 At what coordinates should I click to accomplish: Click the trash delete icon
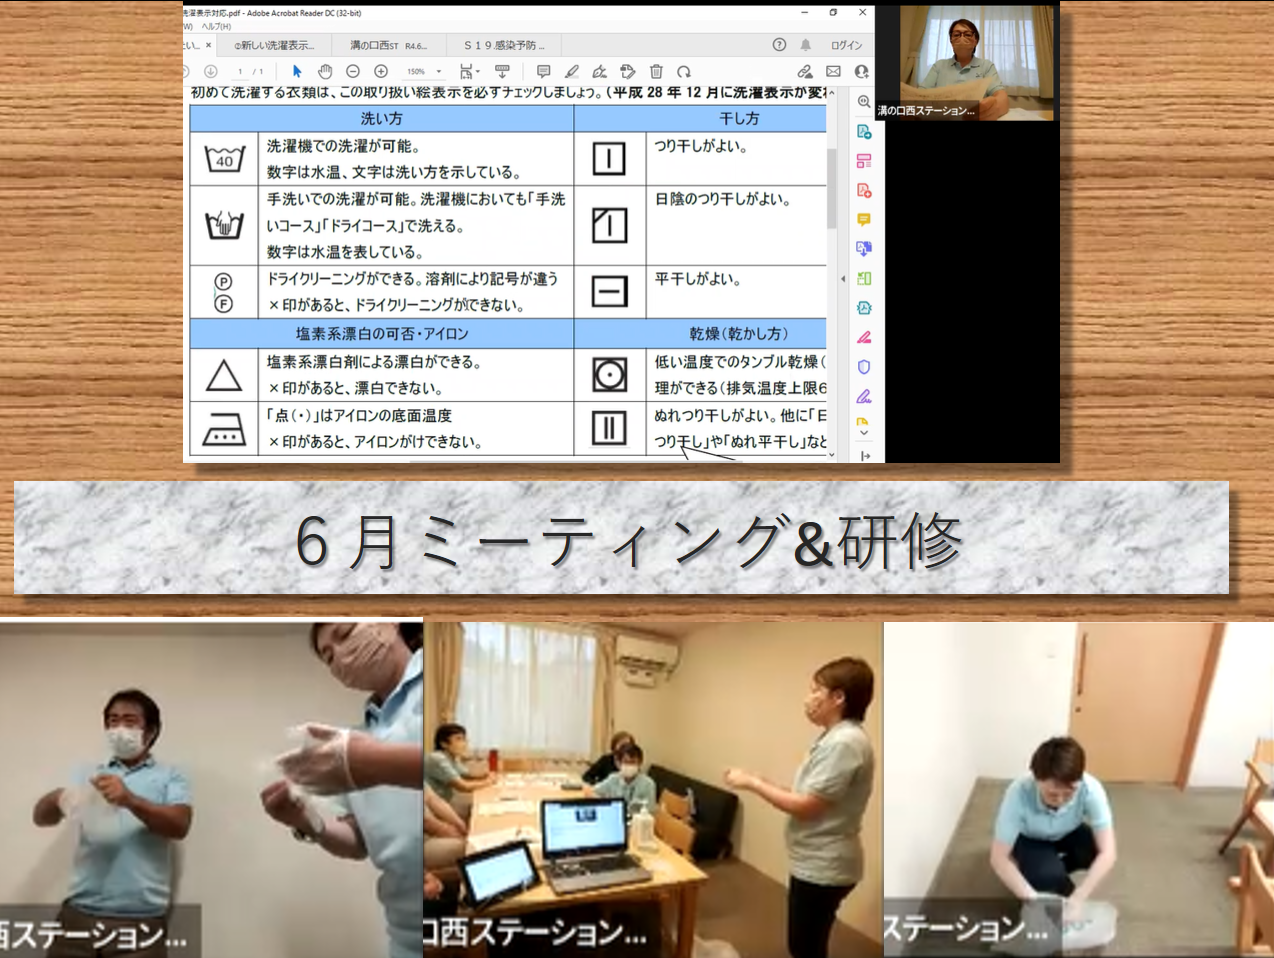coord(656,71)
